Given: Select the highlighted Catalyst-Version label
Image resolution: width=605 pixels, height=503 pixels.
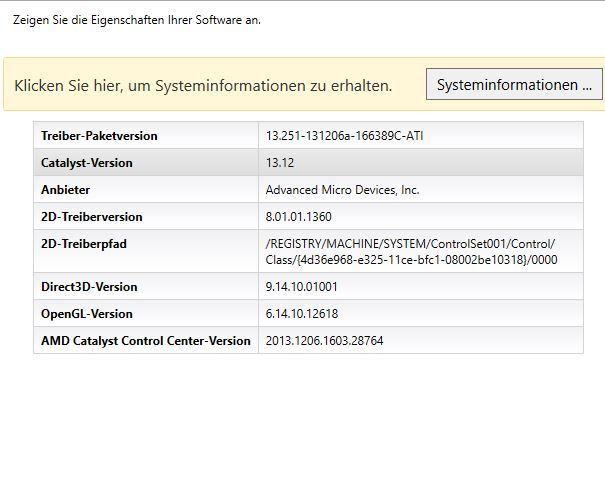Looking at the screenshot, I should tap(87, 163).
